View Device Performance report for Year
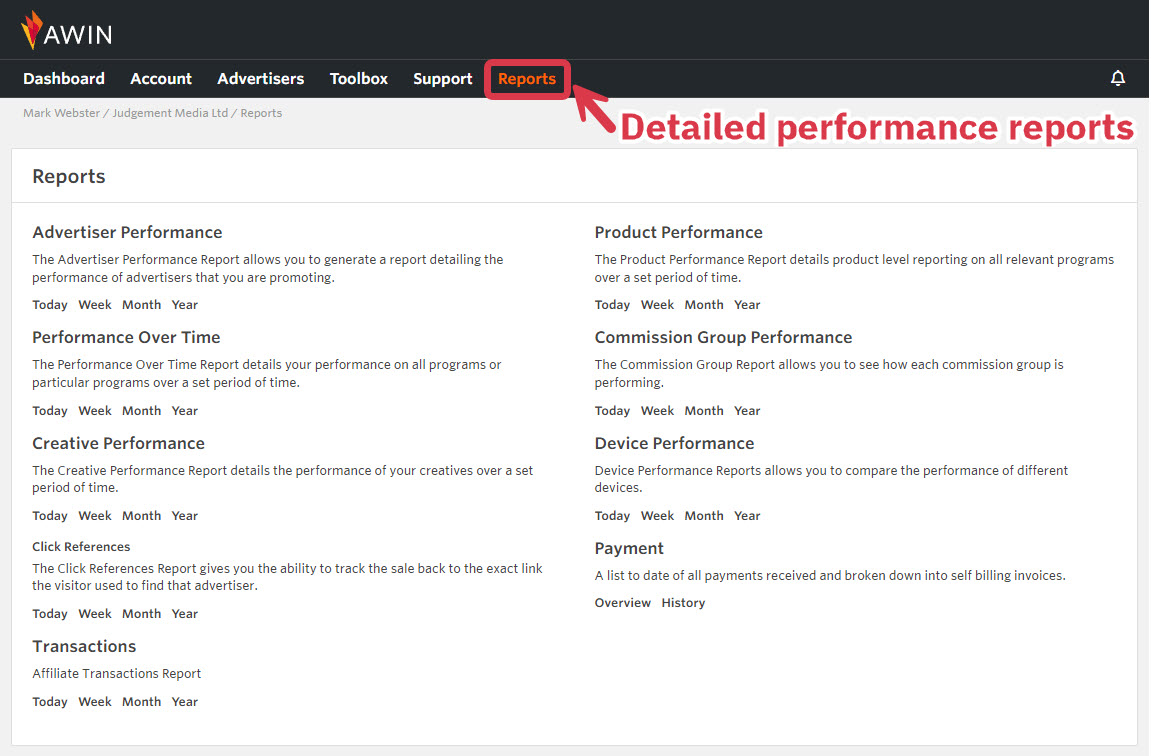The height and width of the screenshot is (756, 1151). [747, 516]
